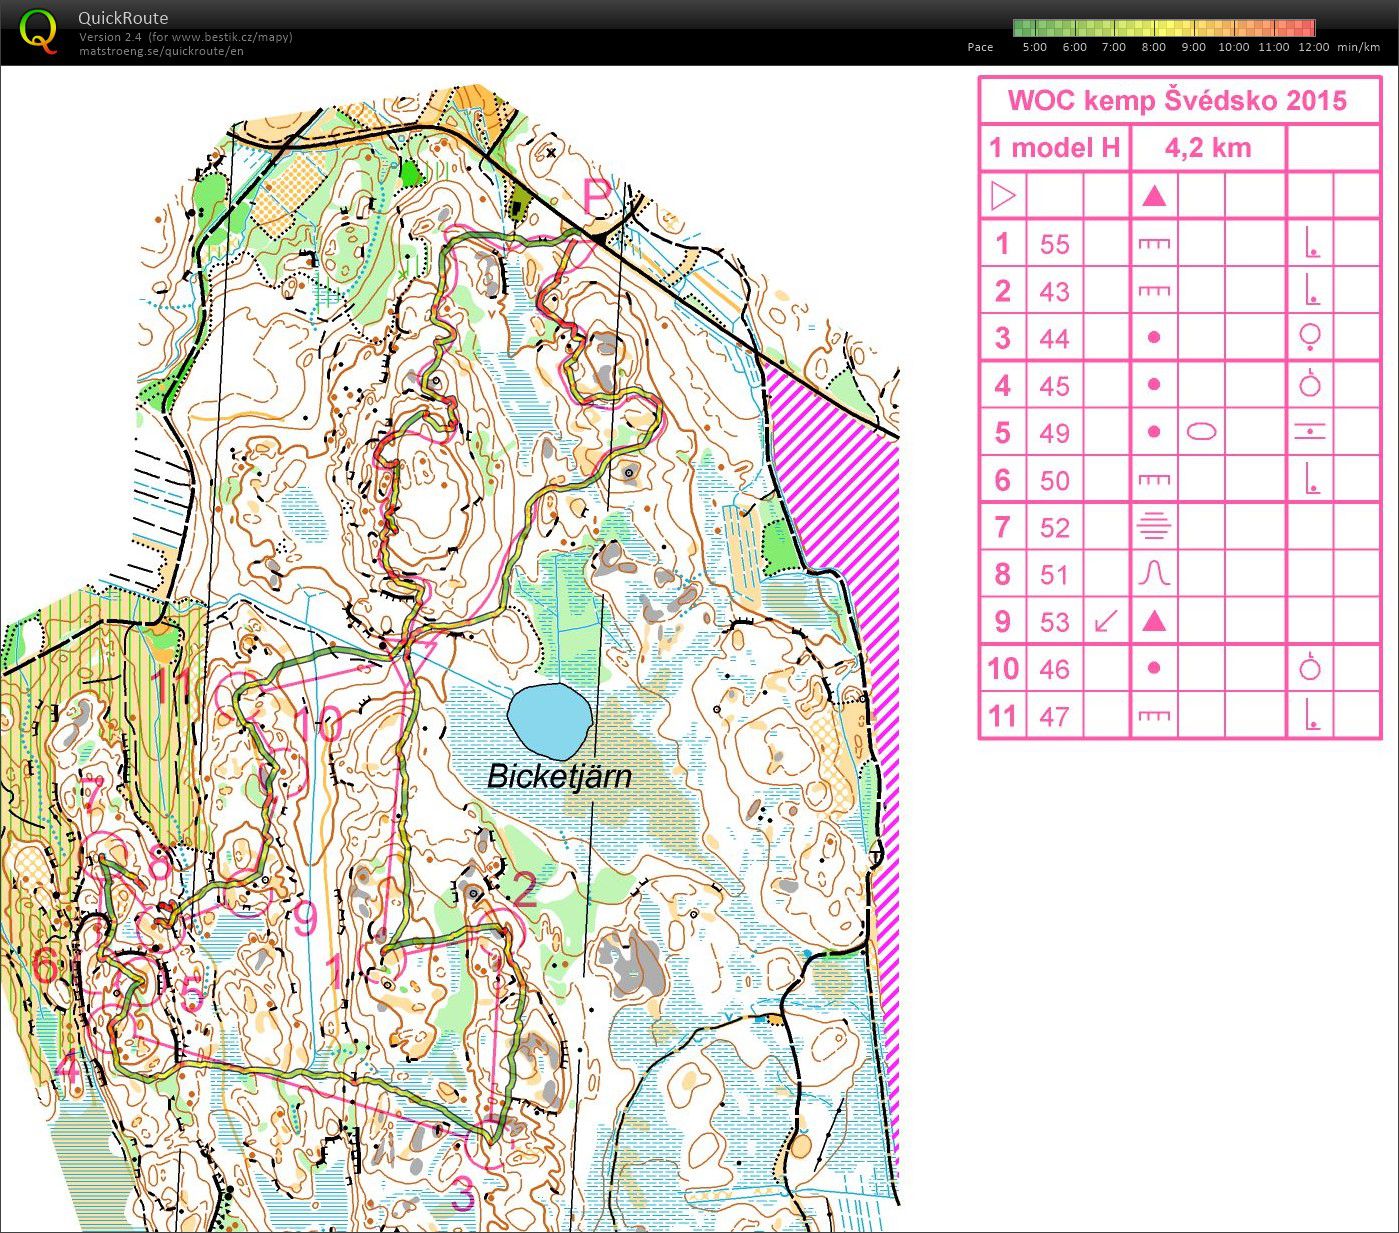Click the cliff symbol in control 1 row
The image size is (1399, 1233).
[1154, 243]
